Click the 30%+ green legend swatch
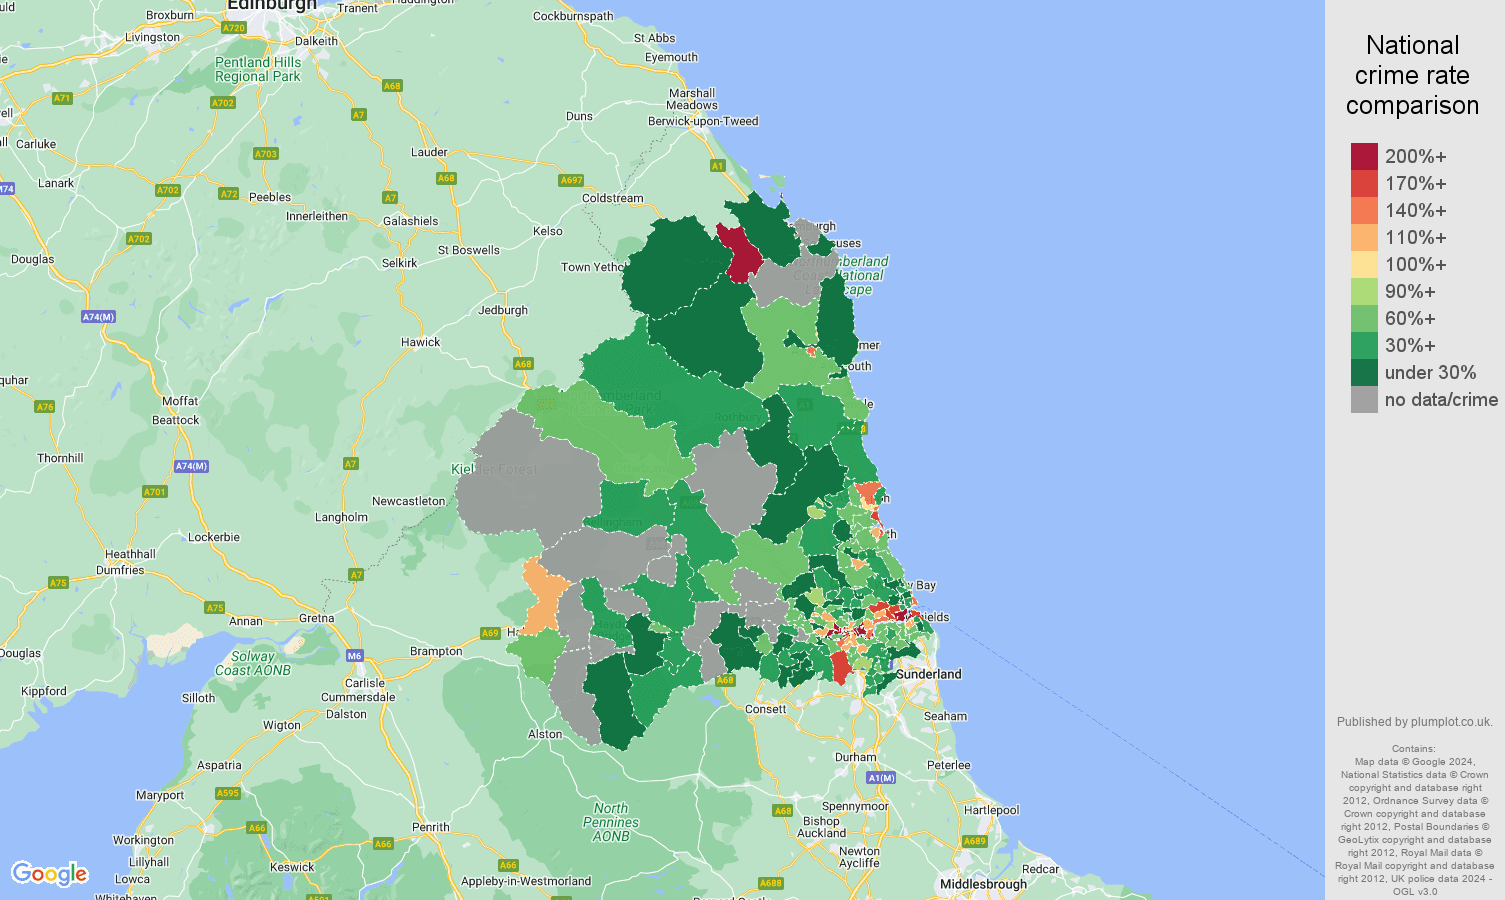 [x=1364, y=345]
